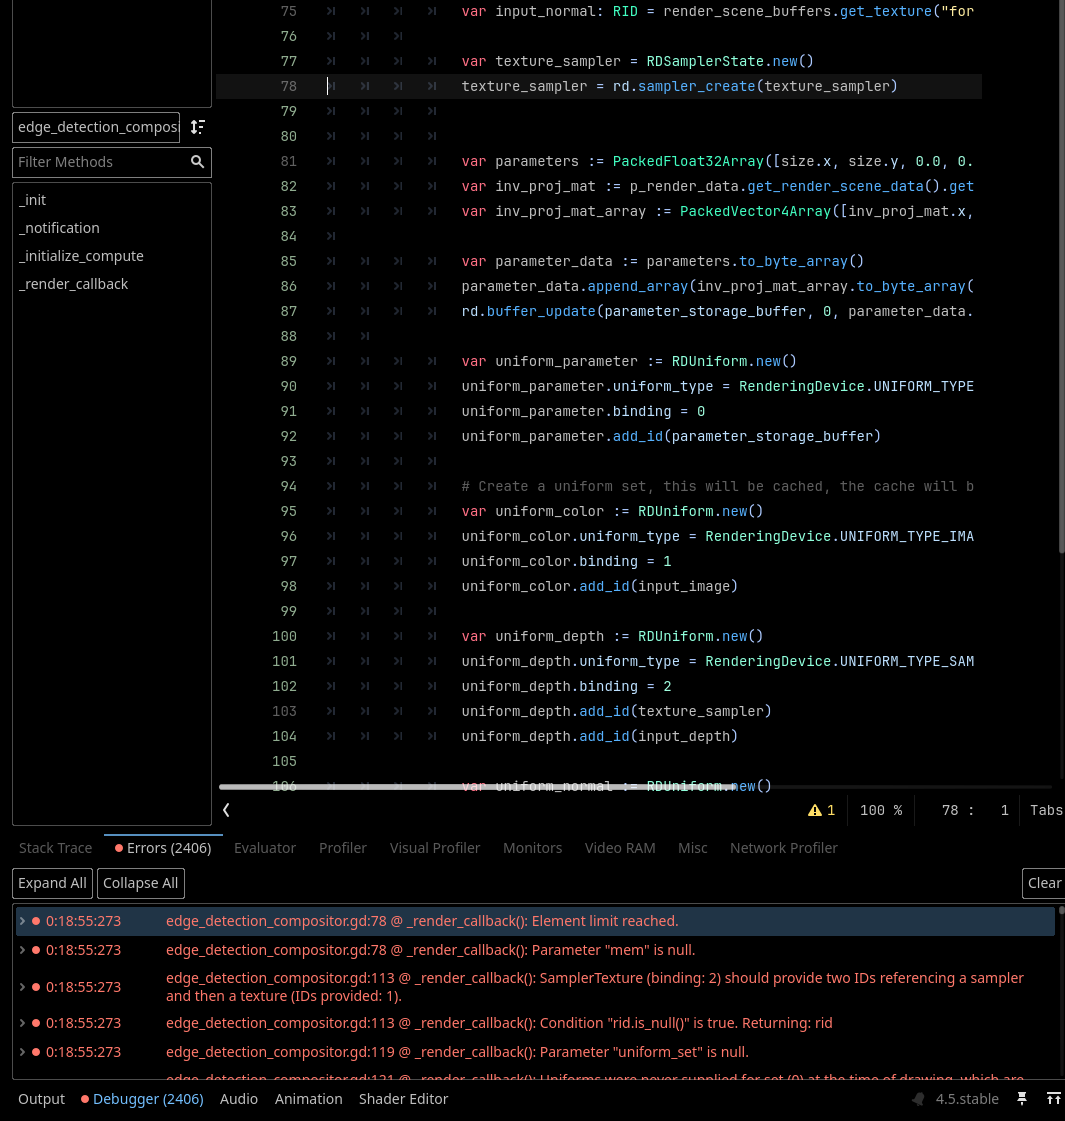Expand the 'Parameter "mem" is null' error
This screenshot has width=1065, height=1121.
click(x=23, y=950)
